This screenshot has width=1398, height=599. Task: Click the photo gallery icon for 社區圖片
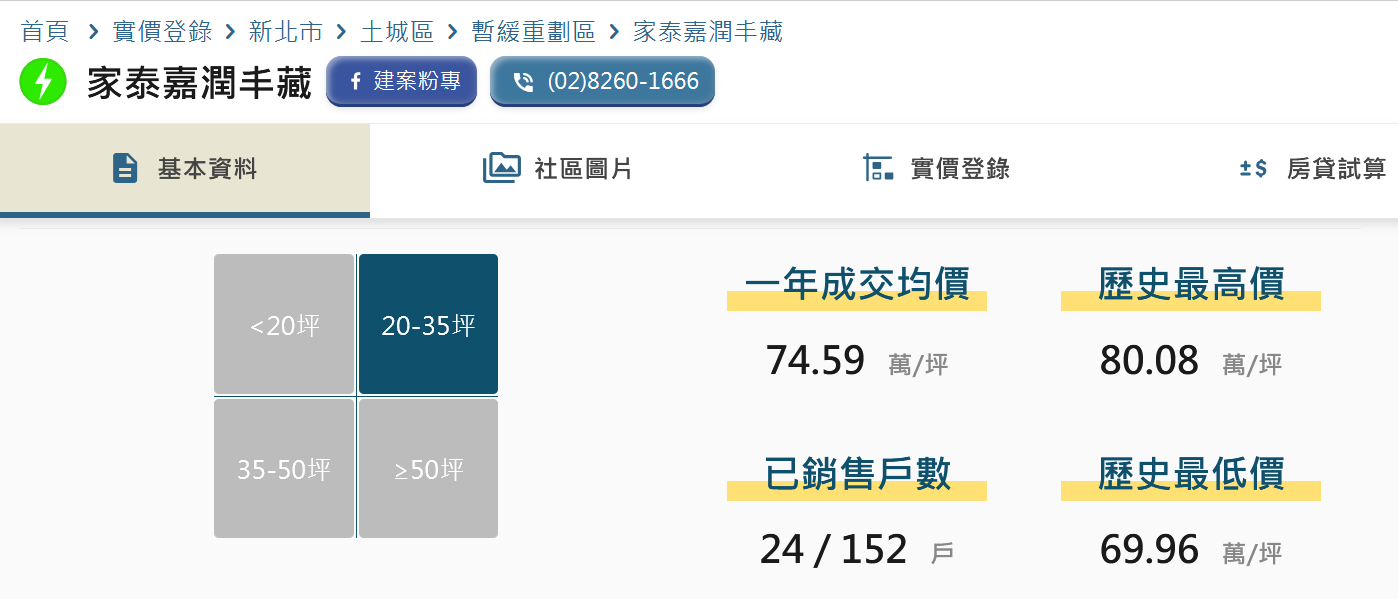[x=501, y=168]
